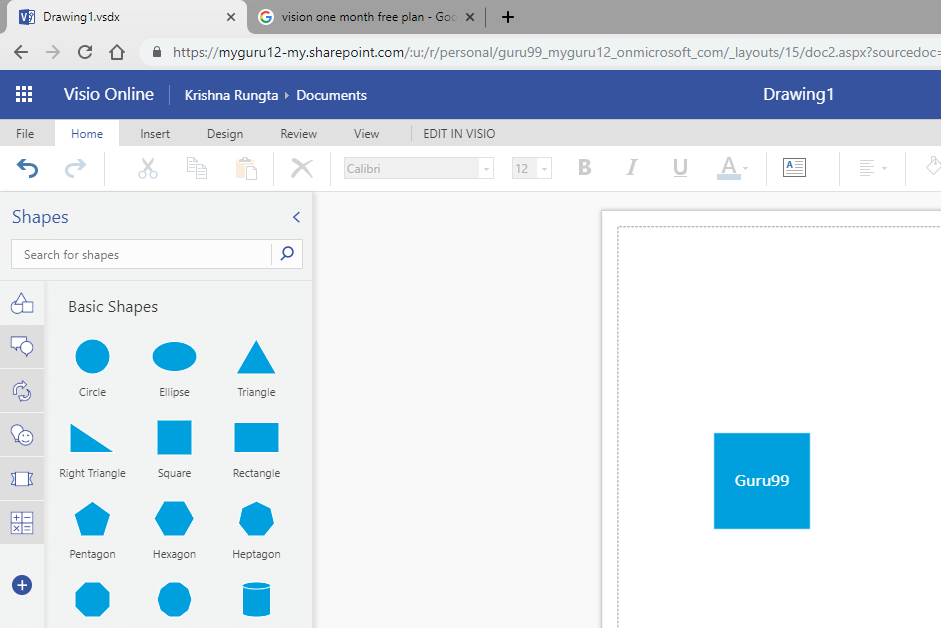
Task: Open the font size 12 dropdown
Action: click(x=531, y=169)
